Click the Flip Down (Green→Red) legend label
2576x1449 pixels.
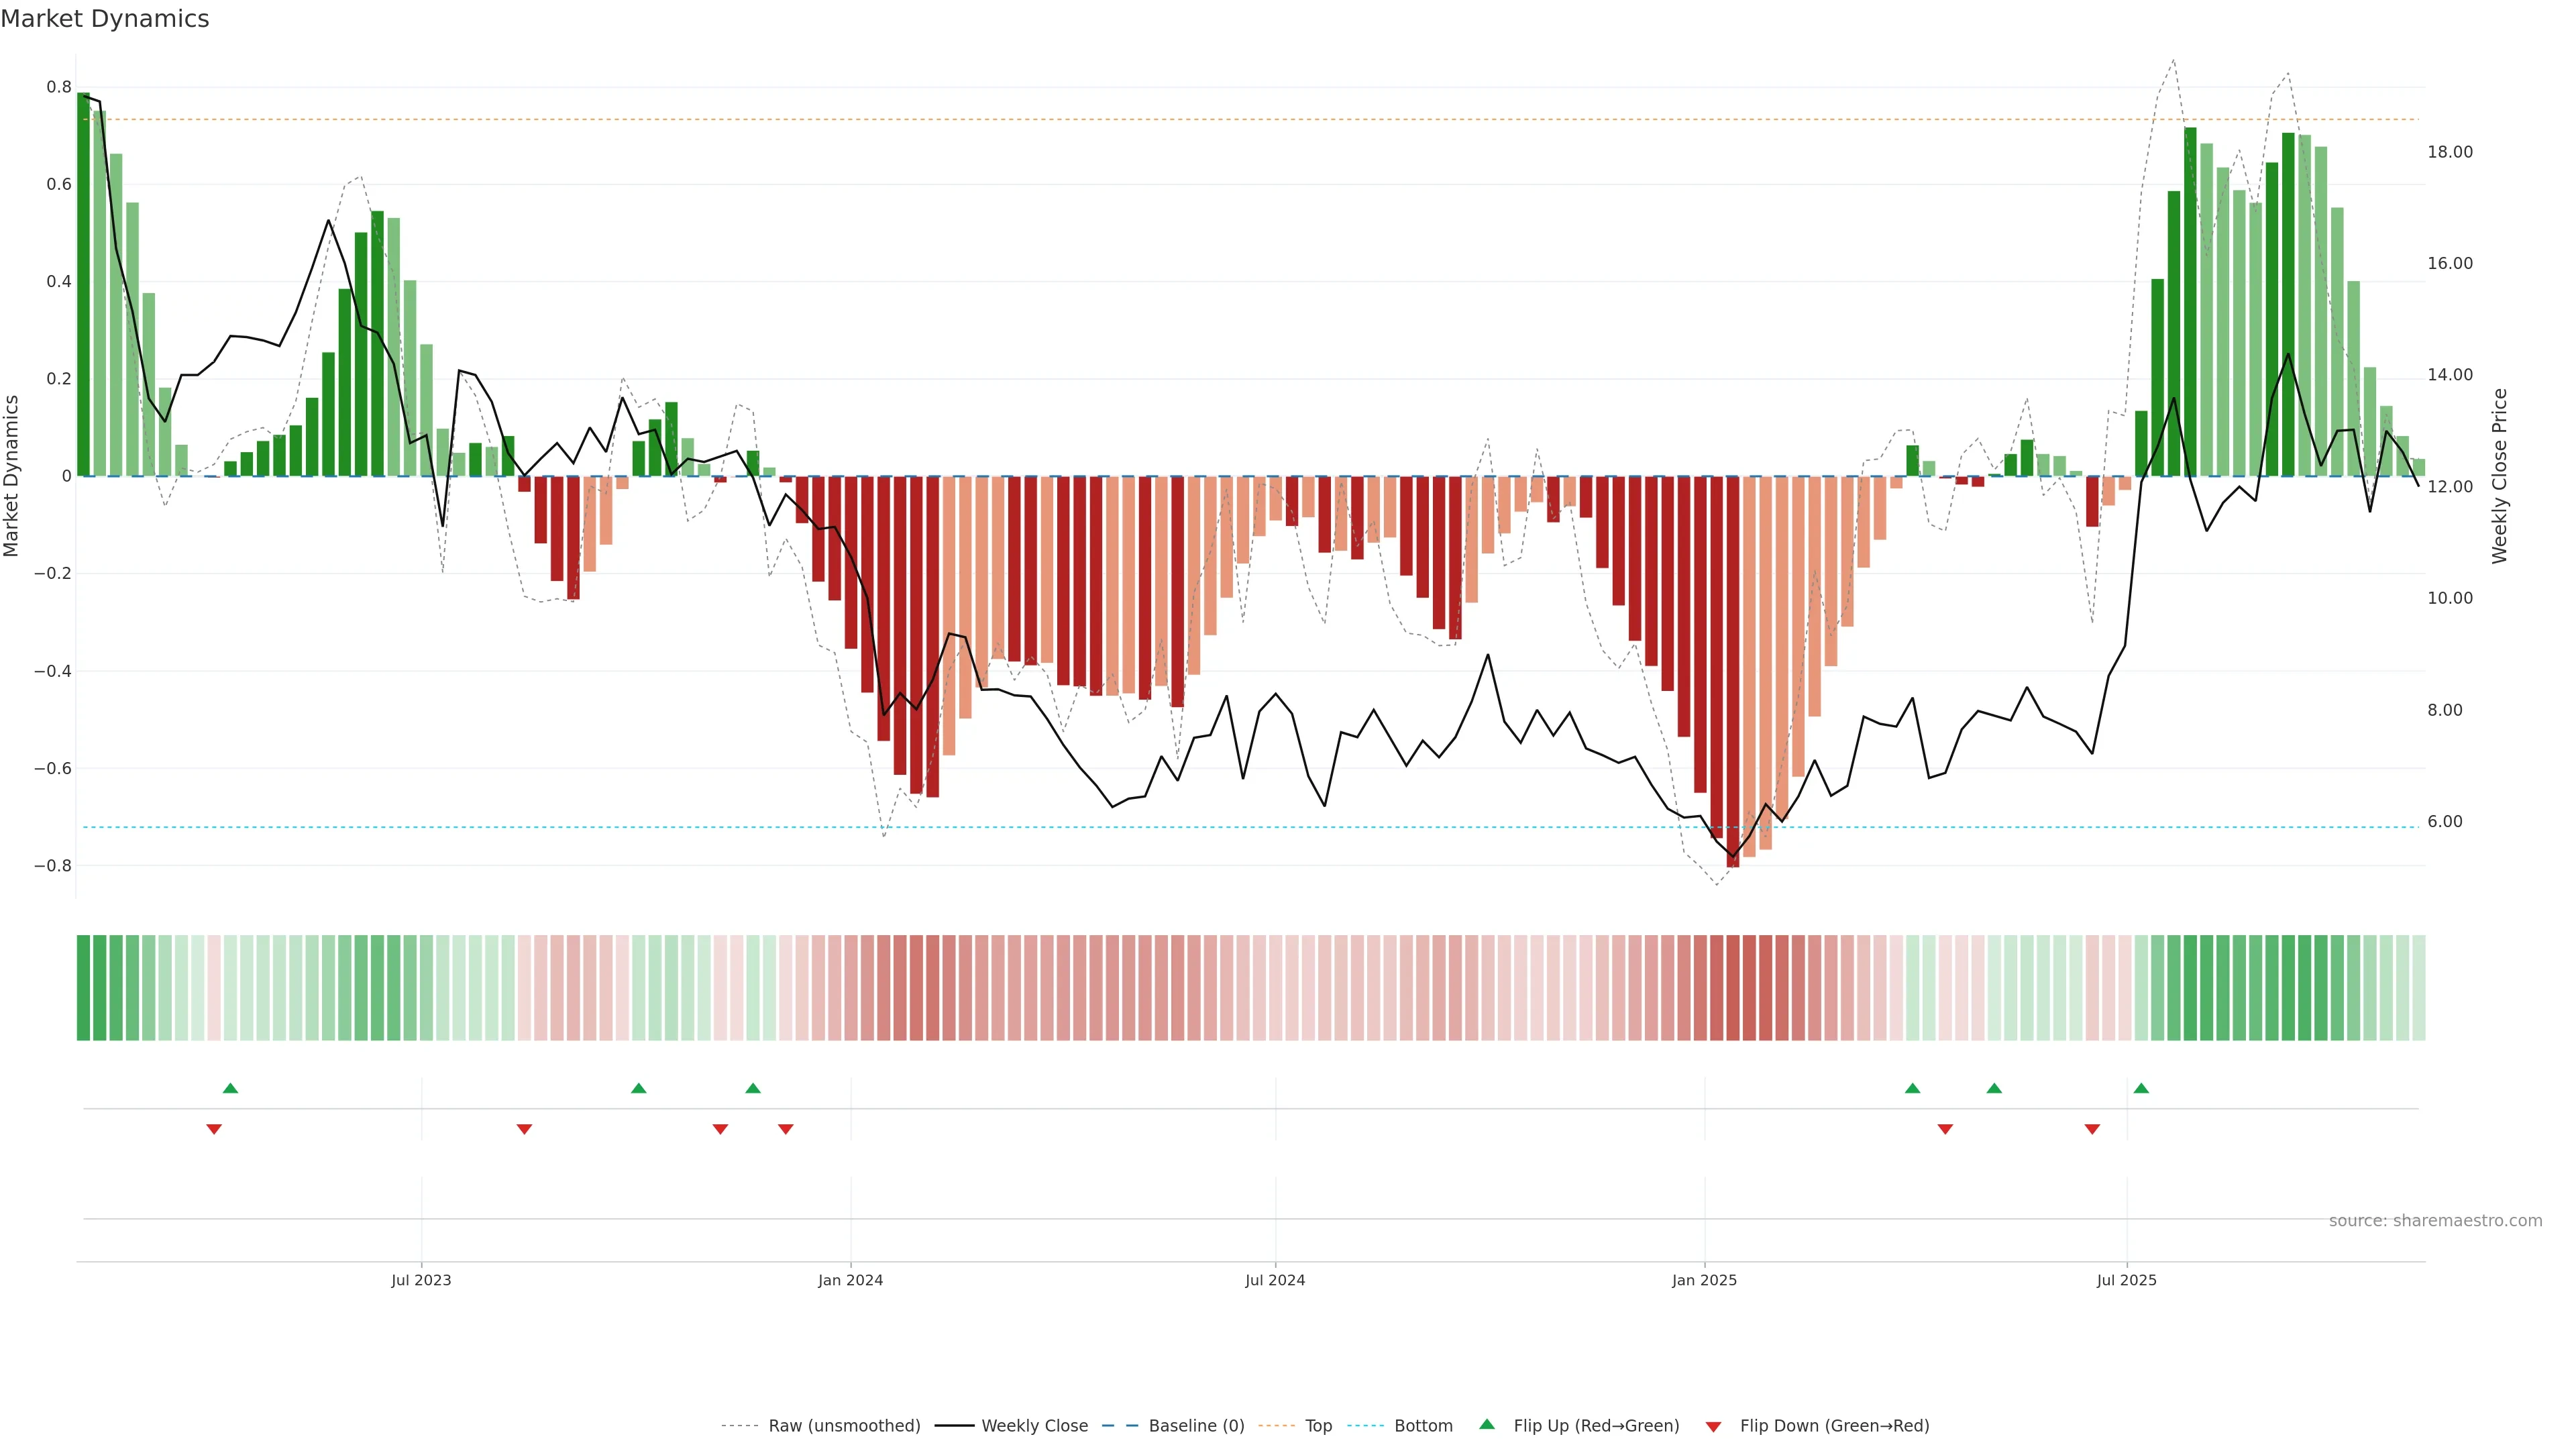pyautogui.click(x=1834, y=1426)
